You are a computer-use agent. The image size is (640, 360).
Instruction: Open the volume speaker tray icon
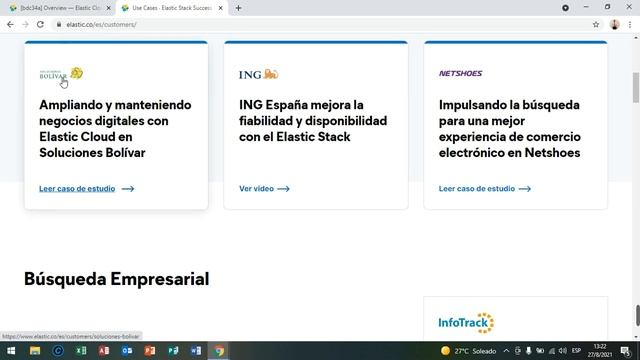563,351
